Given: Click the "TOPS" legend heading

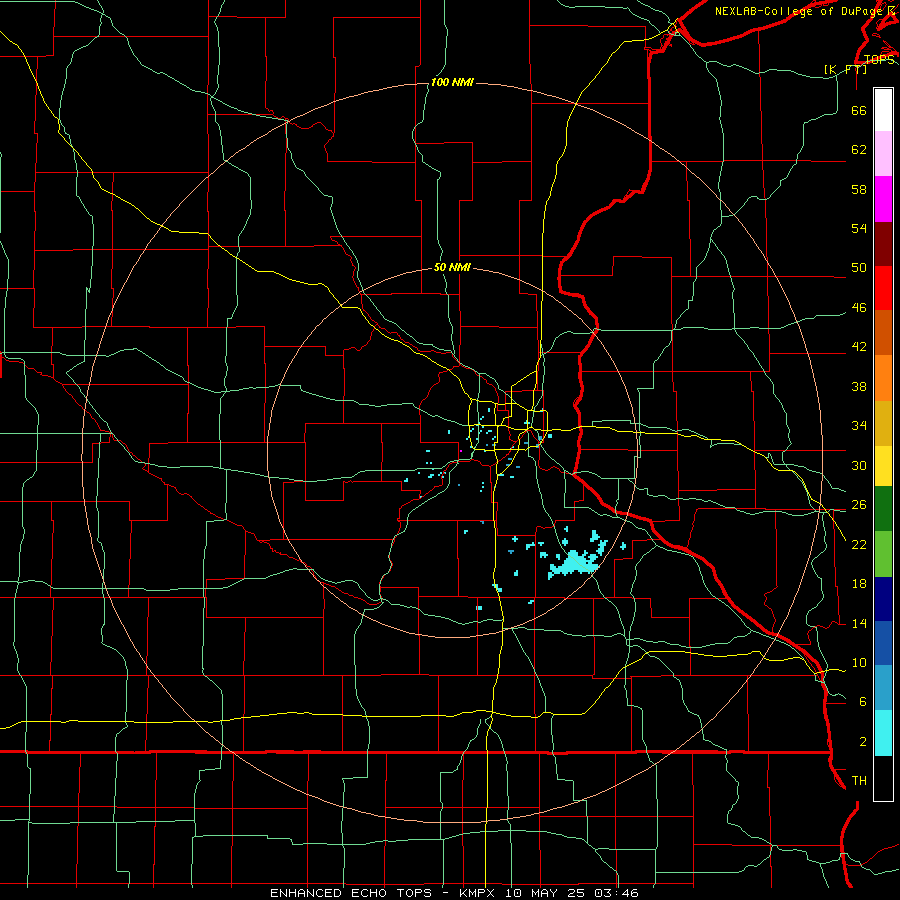Looking at the screenshot, I should pos(879,59).
